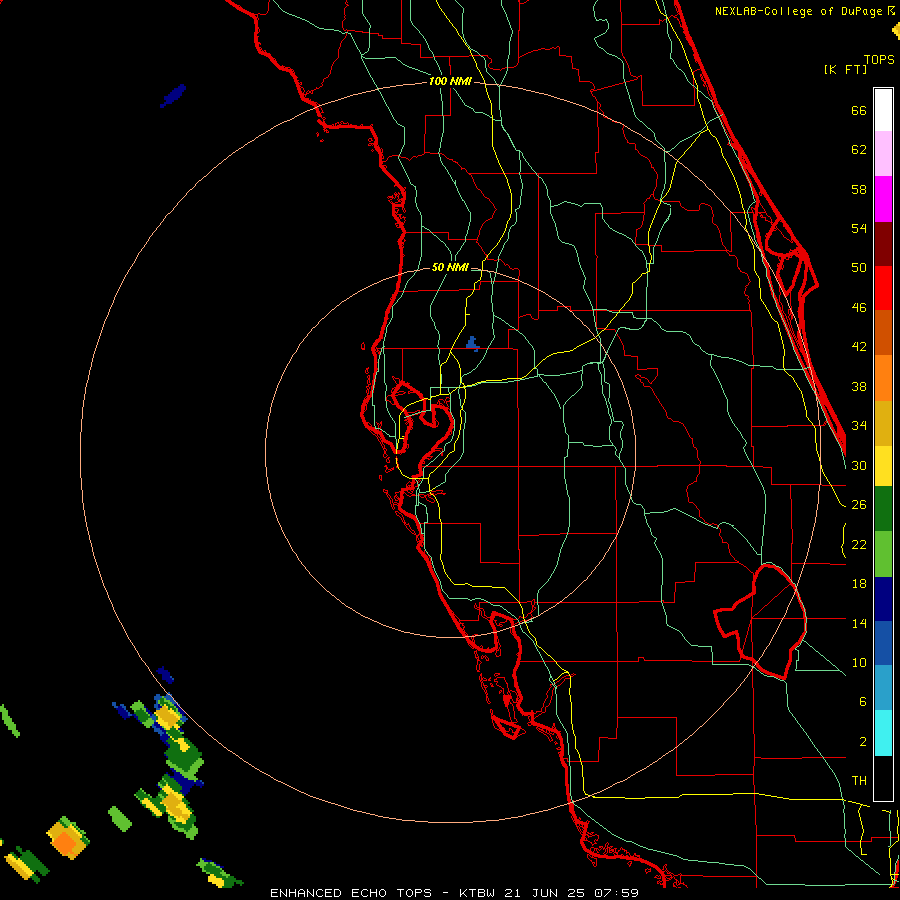Image resolution: width=900 pixels, height=900 pixels.
Task: Select the magenta swatch beside 58
Action: click(883, 199)
